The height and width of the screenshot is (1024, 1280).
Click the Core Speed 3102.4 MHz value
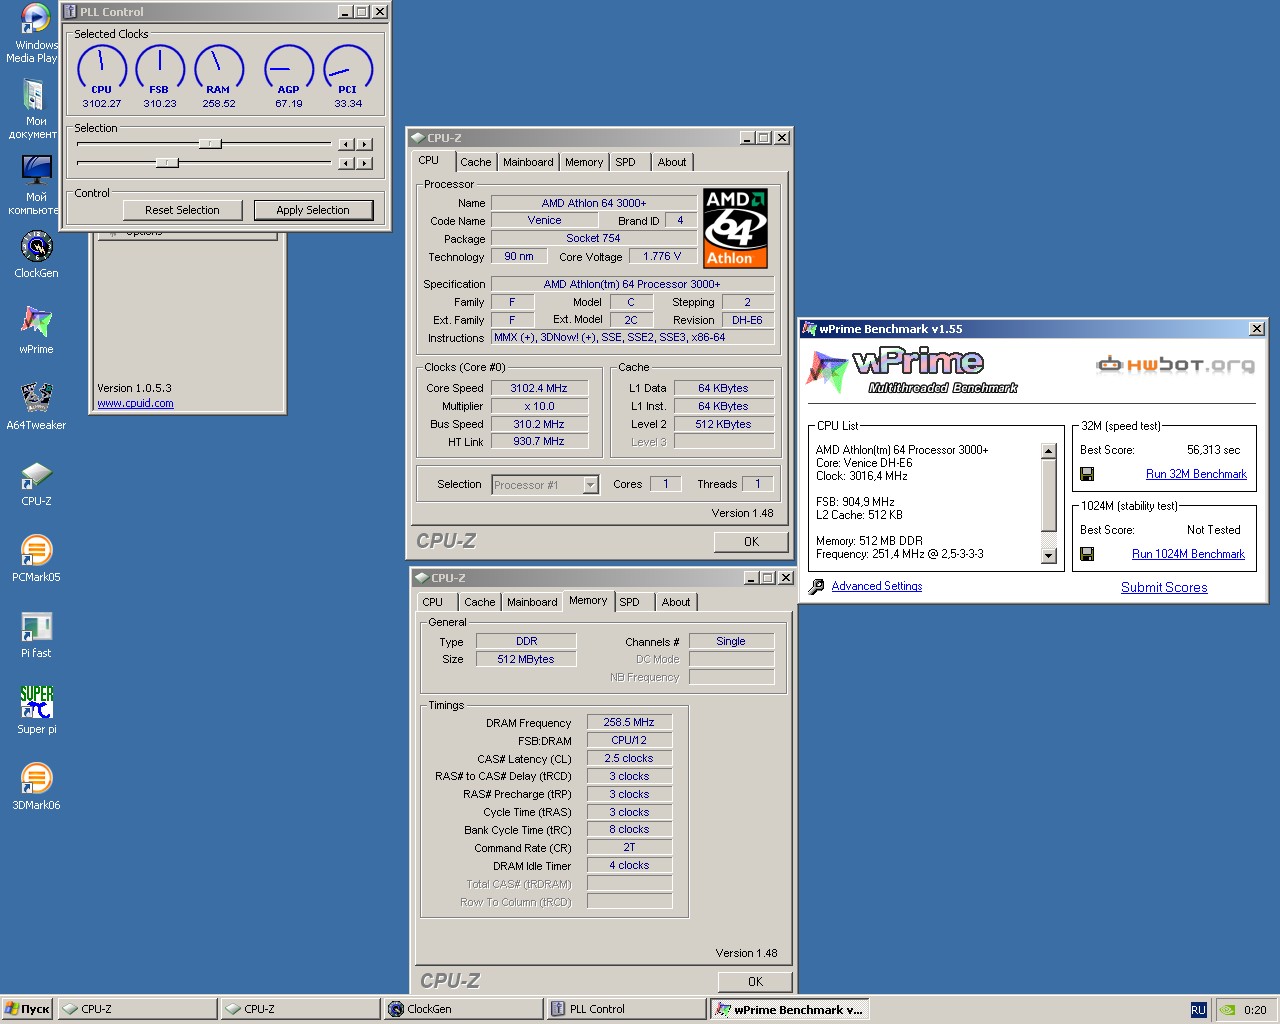click(539, 388)
